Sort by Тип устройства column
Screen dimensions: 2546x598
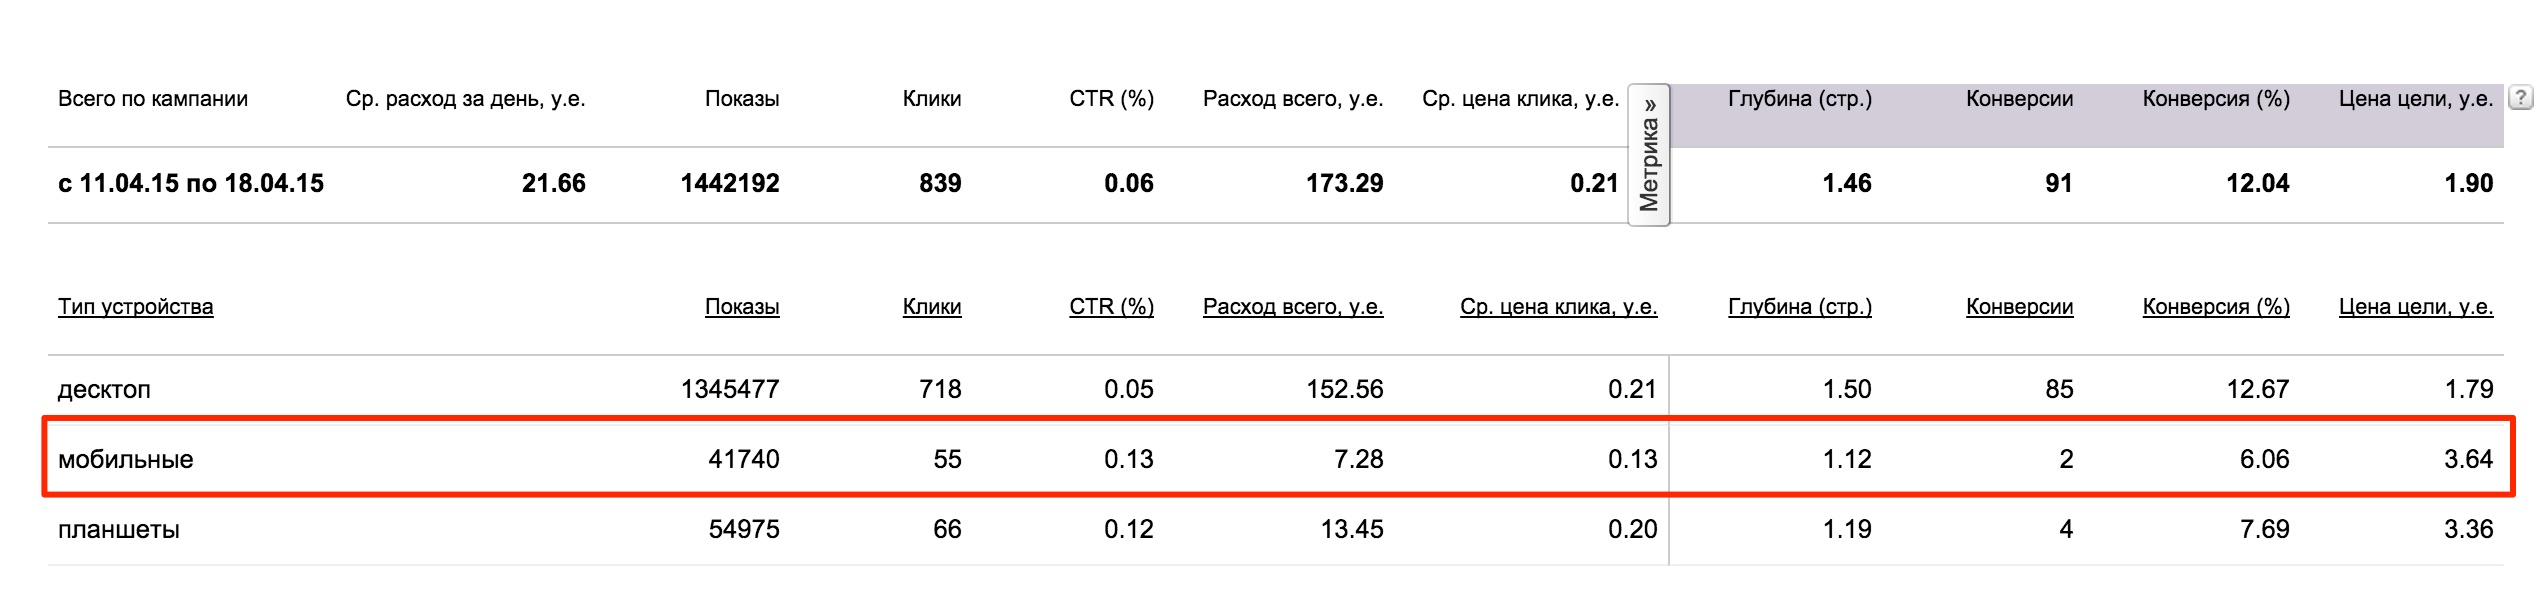135,307
